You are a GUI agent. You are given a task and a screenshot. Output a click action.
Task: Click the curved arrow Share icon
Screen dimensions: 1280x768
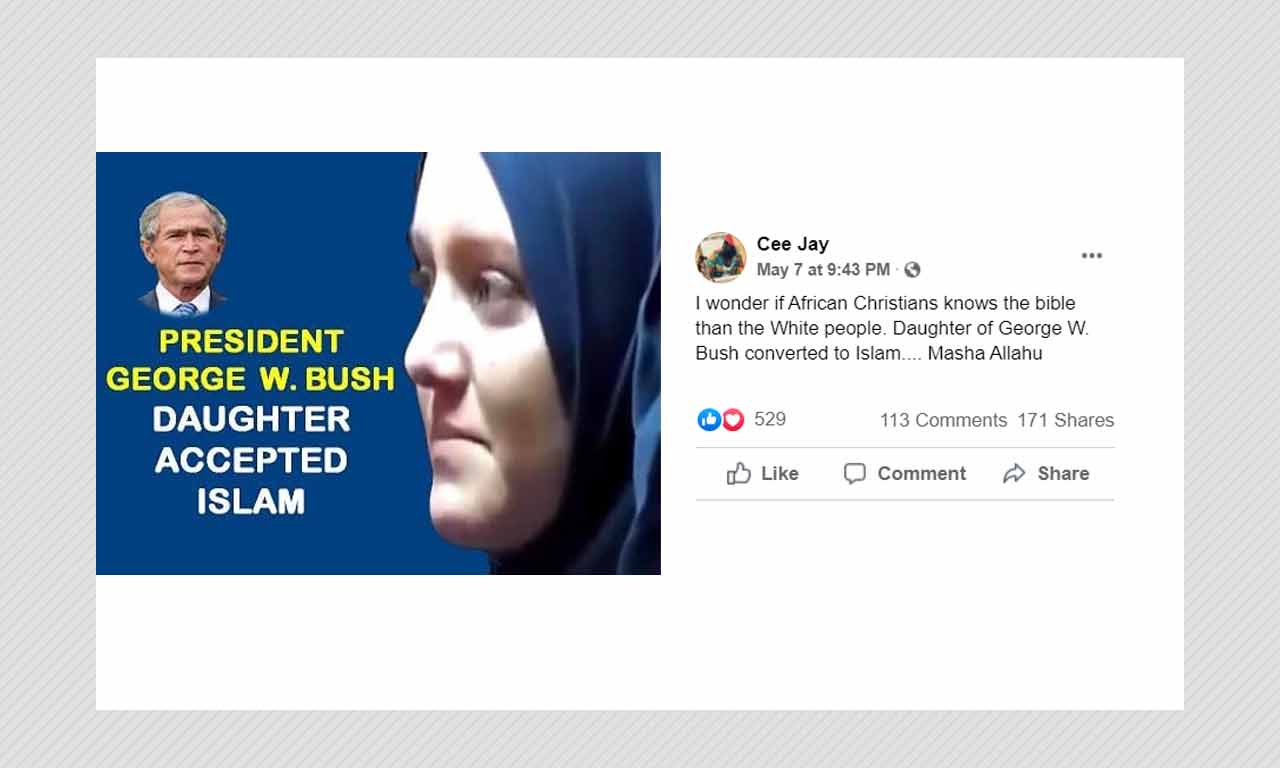tap(1014, 474)
